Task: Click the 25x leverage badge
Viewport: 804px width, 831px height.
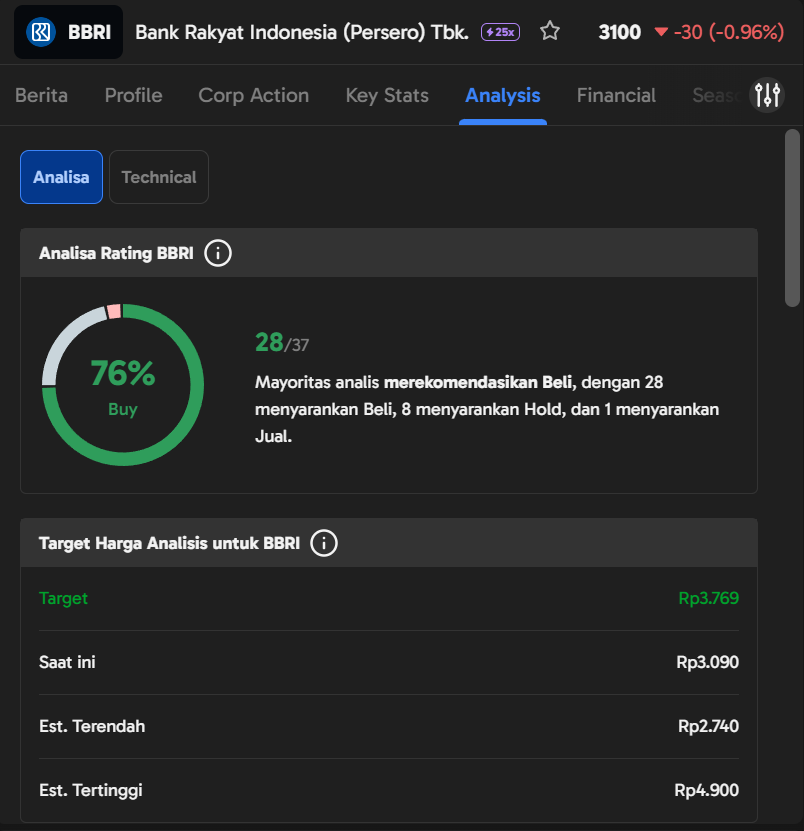Action: pyautogui.click(x=500, y=32)
